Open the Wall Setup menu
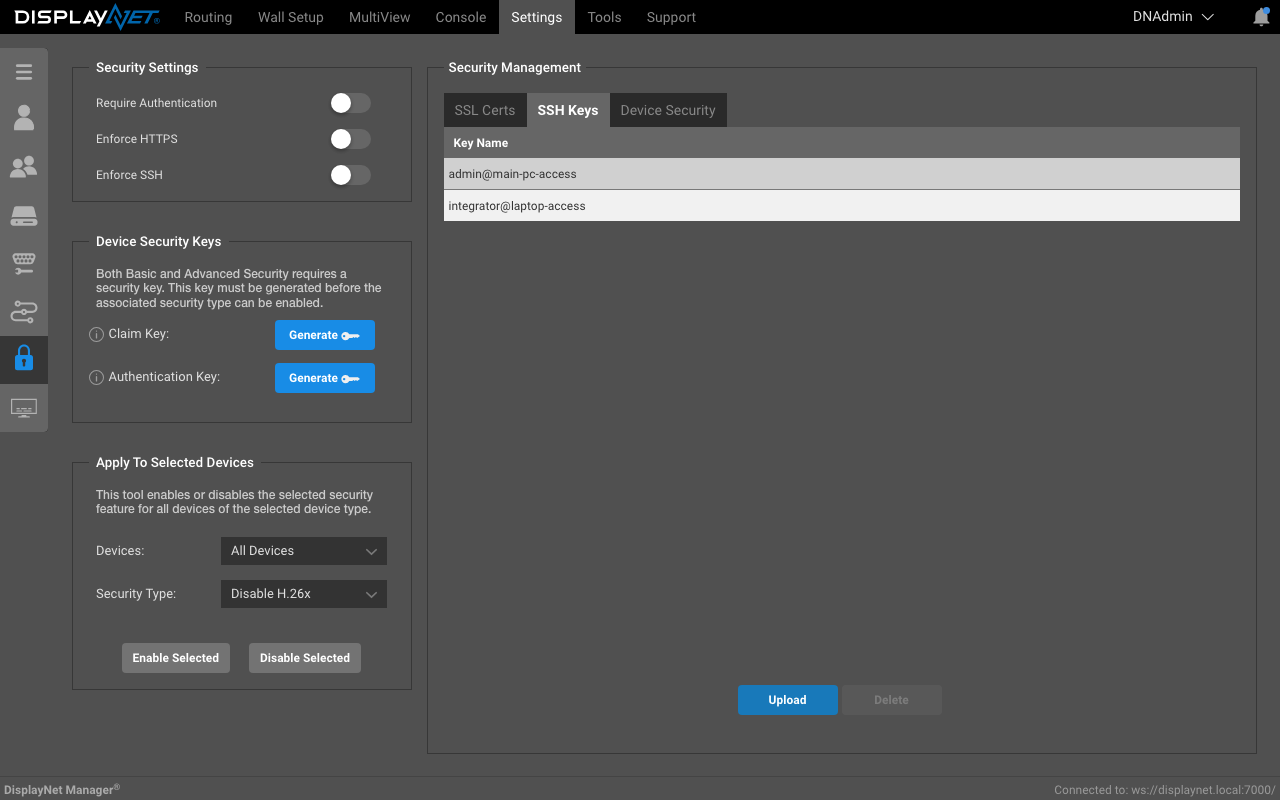Image resolution: width=1280 pixels, height=800 pixels. [x=291, y=17]
